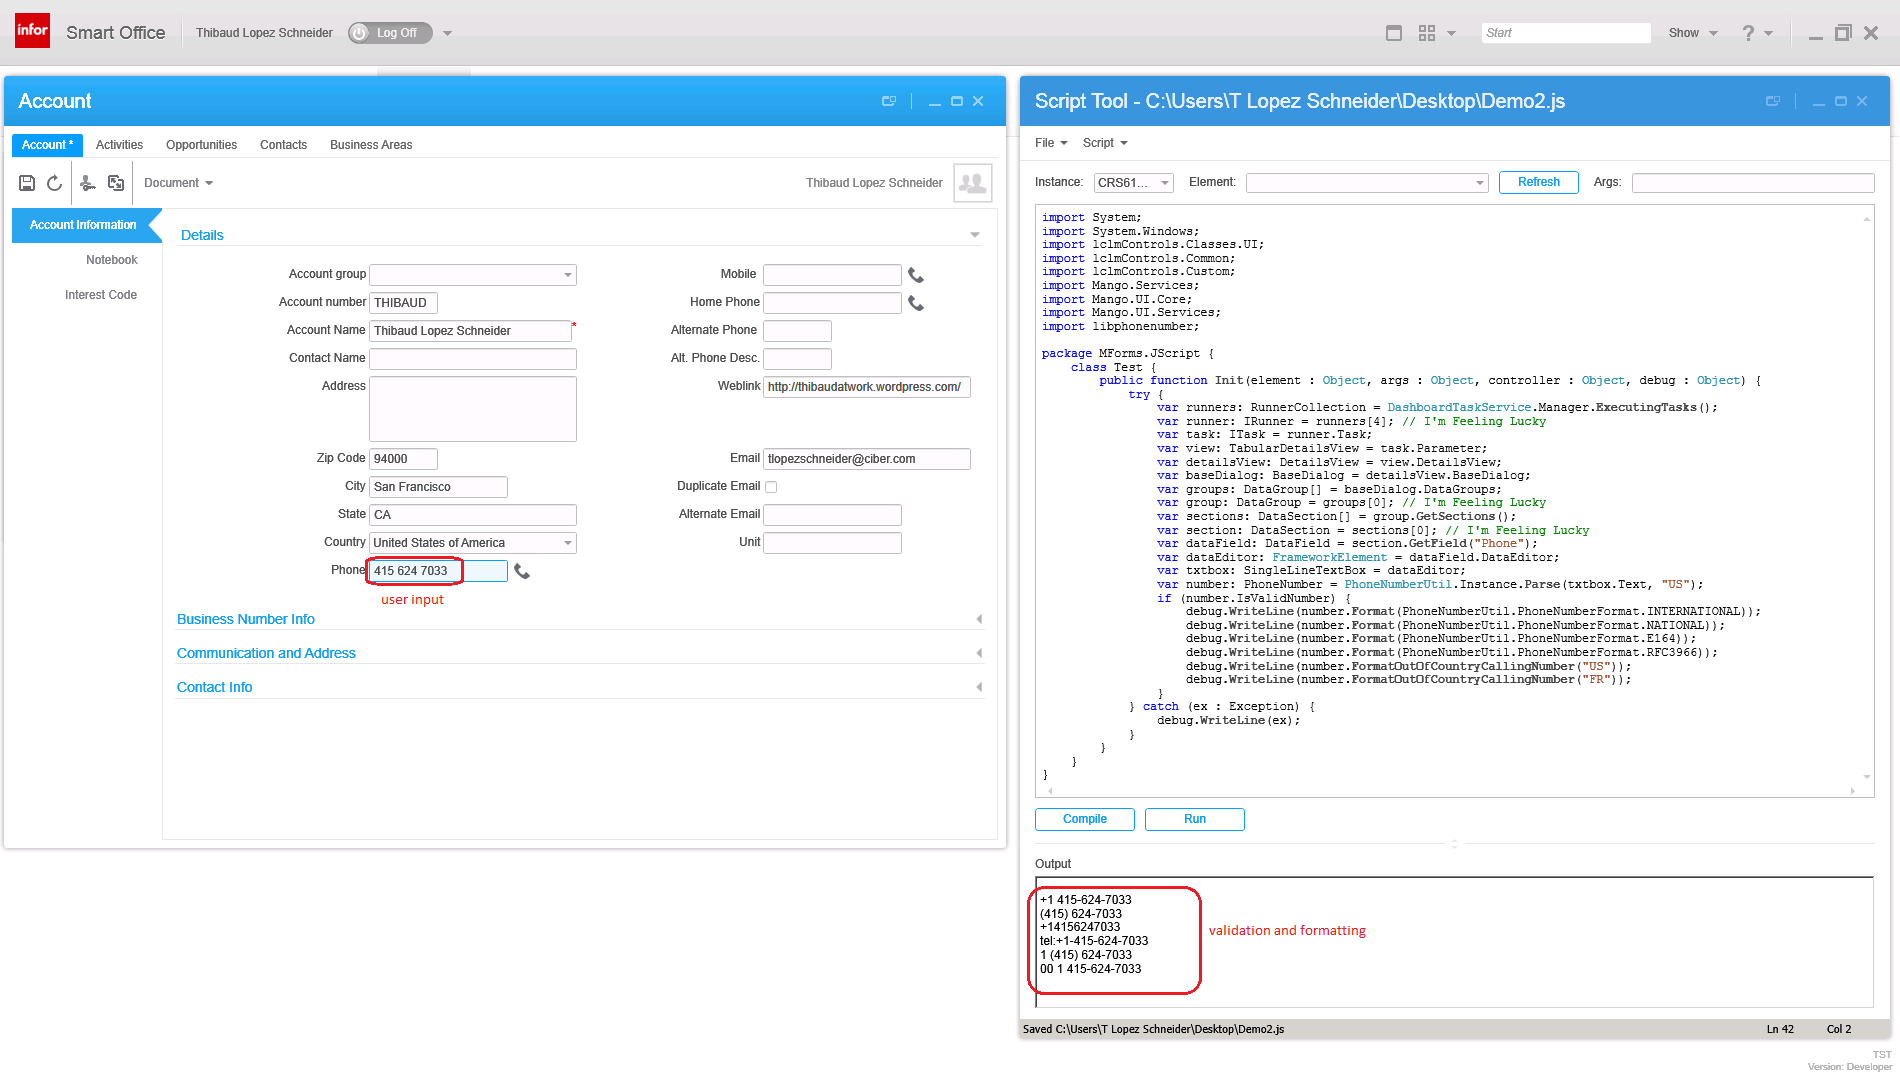This screenshot has height=1077, width=1900.
Task: Switch to the Opportunities tab
Action: pyautogui.click(x=201, y=145)
